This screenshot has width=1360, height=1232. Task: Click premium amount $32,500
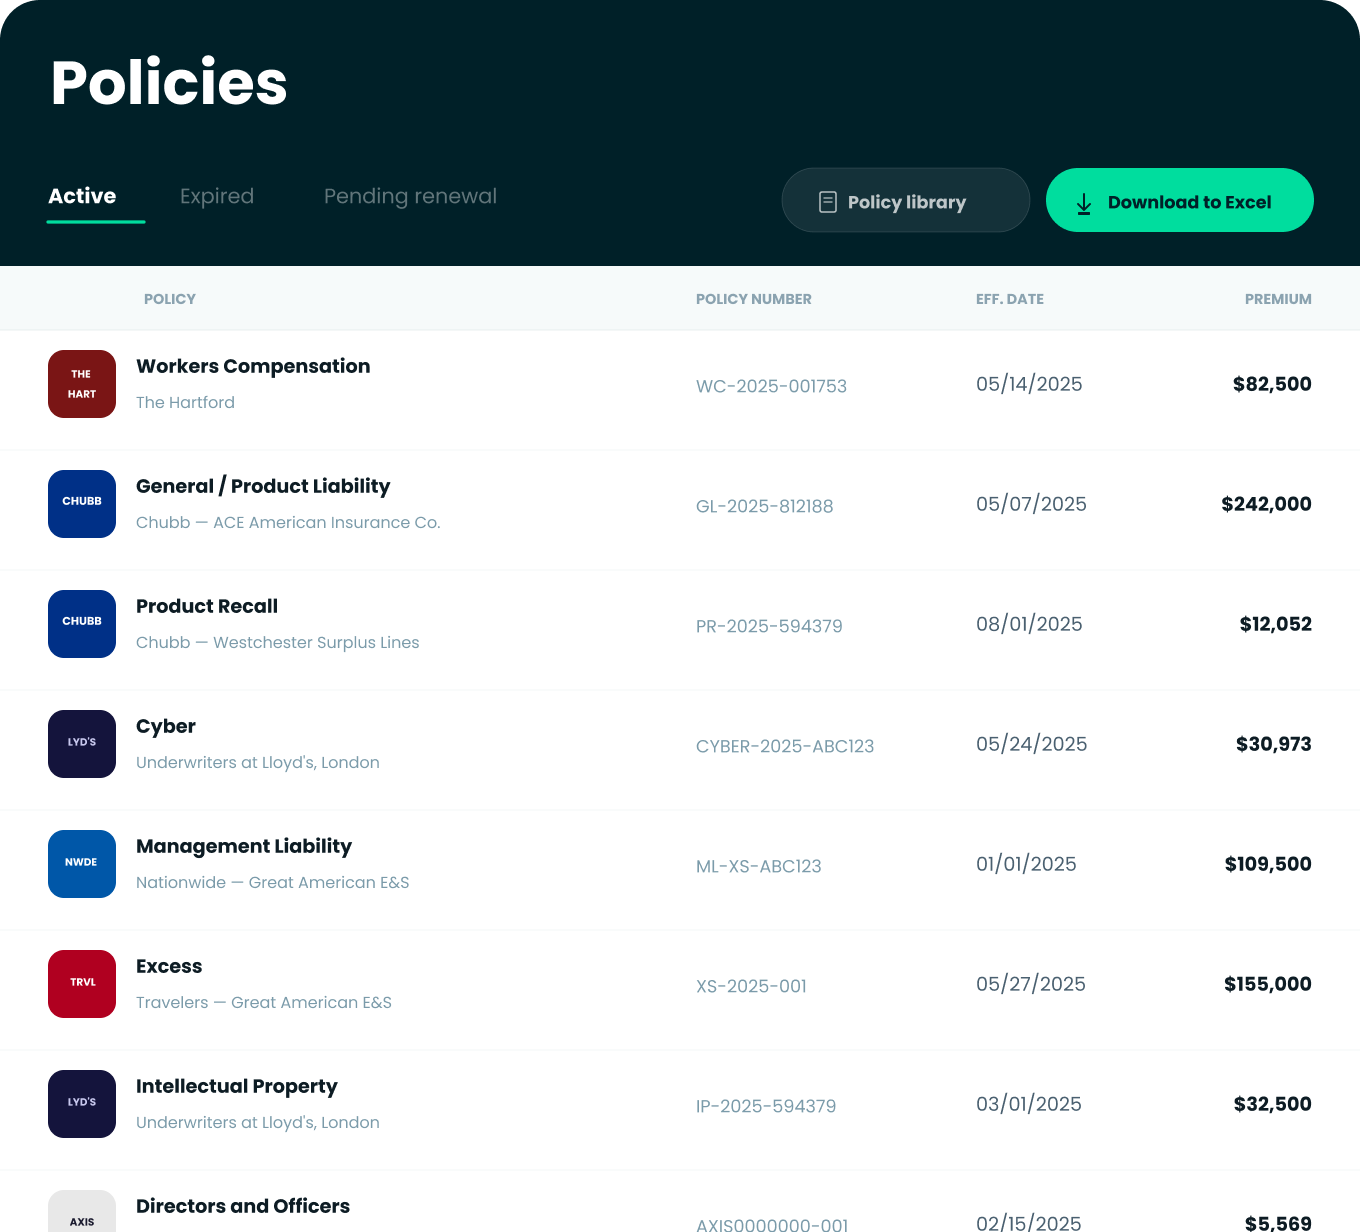tap(1272, 1104)
